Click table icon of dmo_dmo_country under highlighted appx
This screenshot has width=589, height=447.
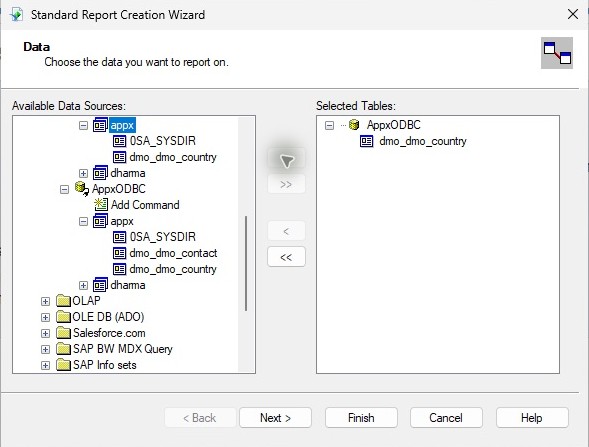pyautogui.click(x=119, y=157)
